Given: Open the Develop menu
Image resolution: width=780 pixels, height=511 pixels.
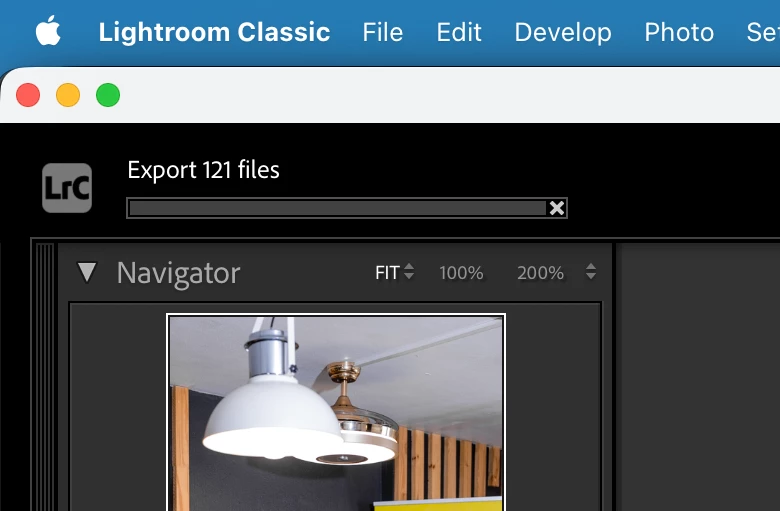Looking at the screenshot, I should pos(563,33).
